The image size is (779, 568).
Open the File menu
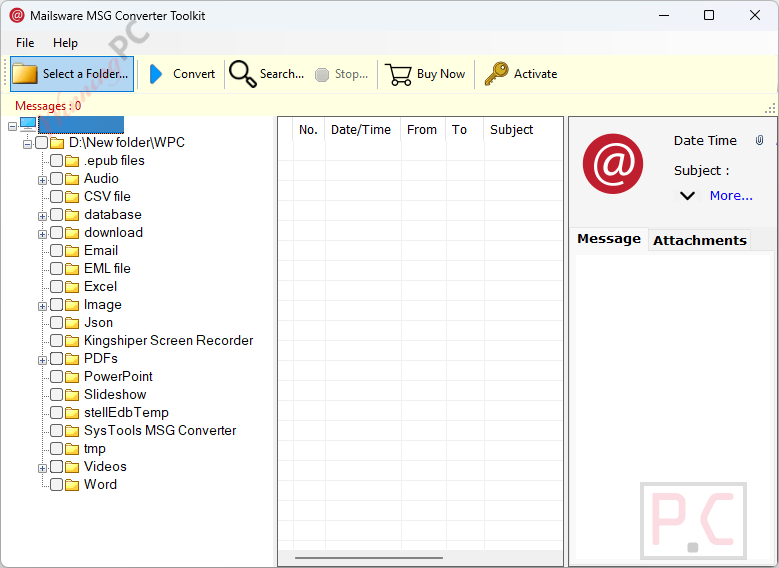point(25,43)
